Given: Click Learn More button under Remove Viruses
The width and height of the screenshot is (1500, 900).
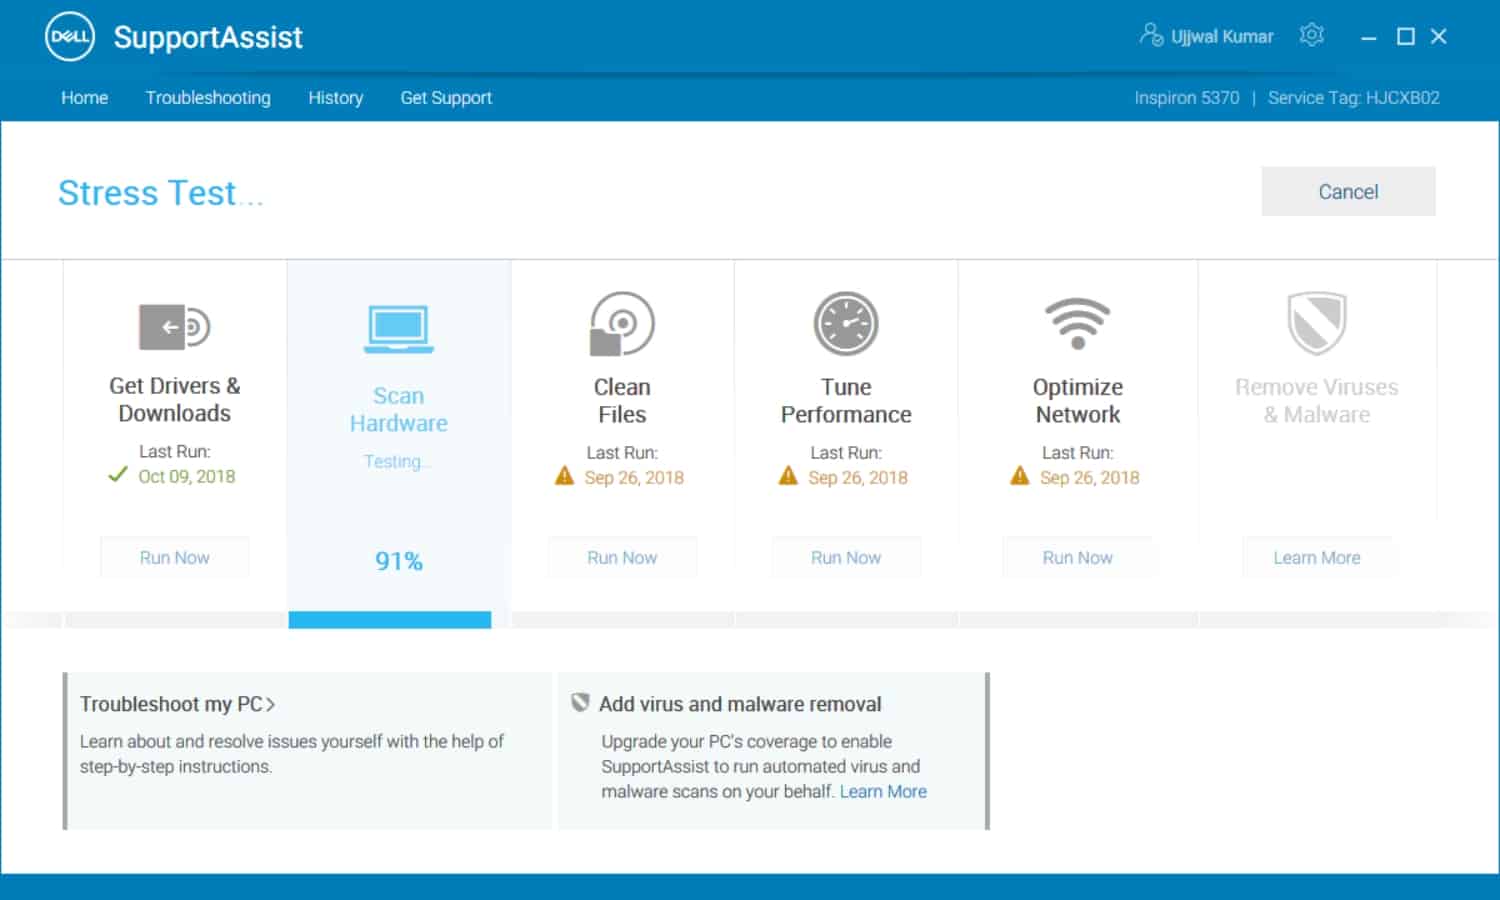Looking at the screenshot, I should pos(1317,557).
